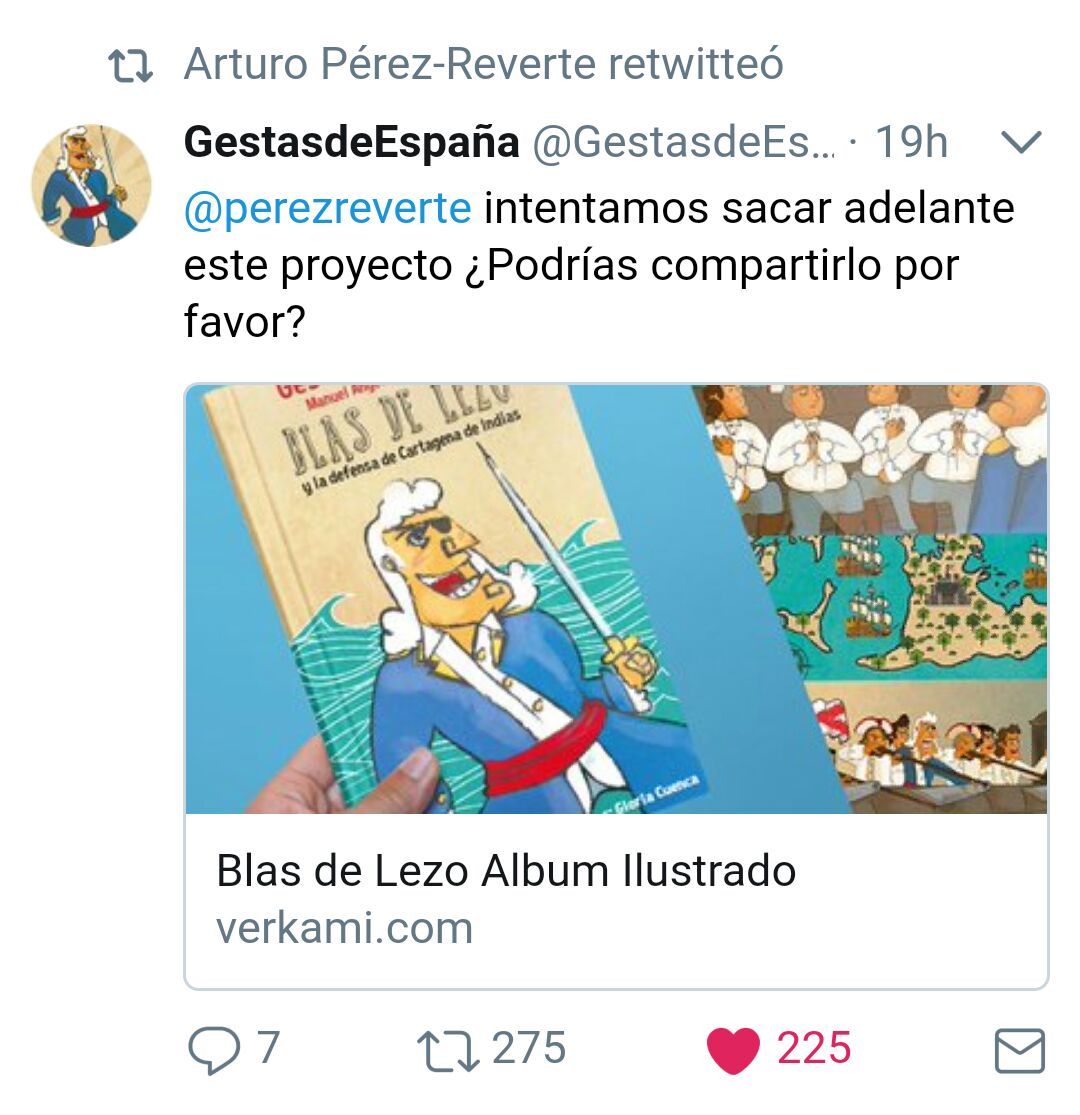Open the 19h timestamp
The image size is (1080, 1115).
911,142
